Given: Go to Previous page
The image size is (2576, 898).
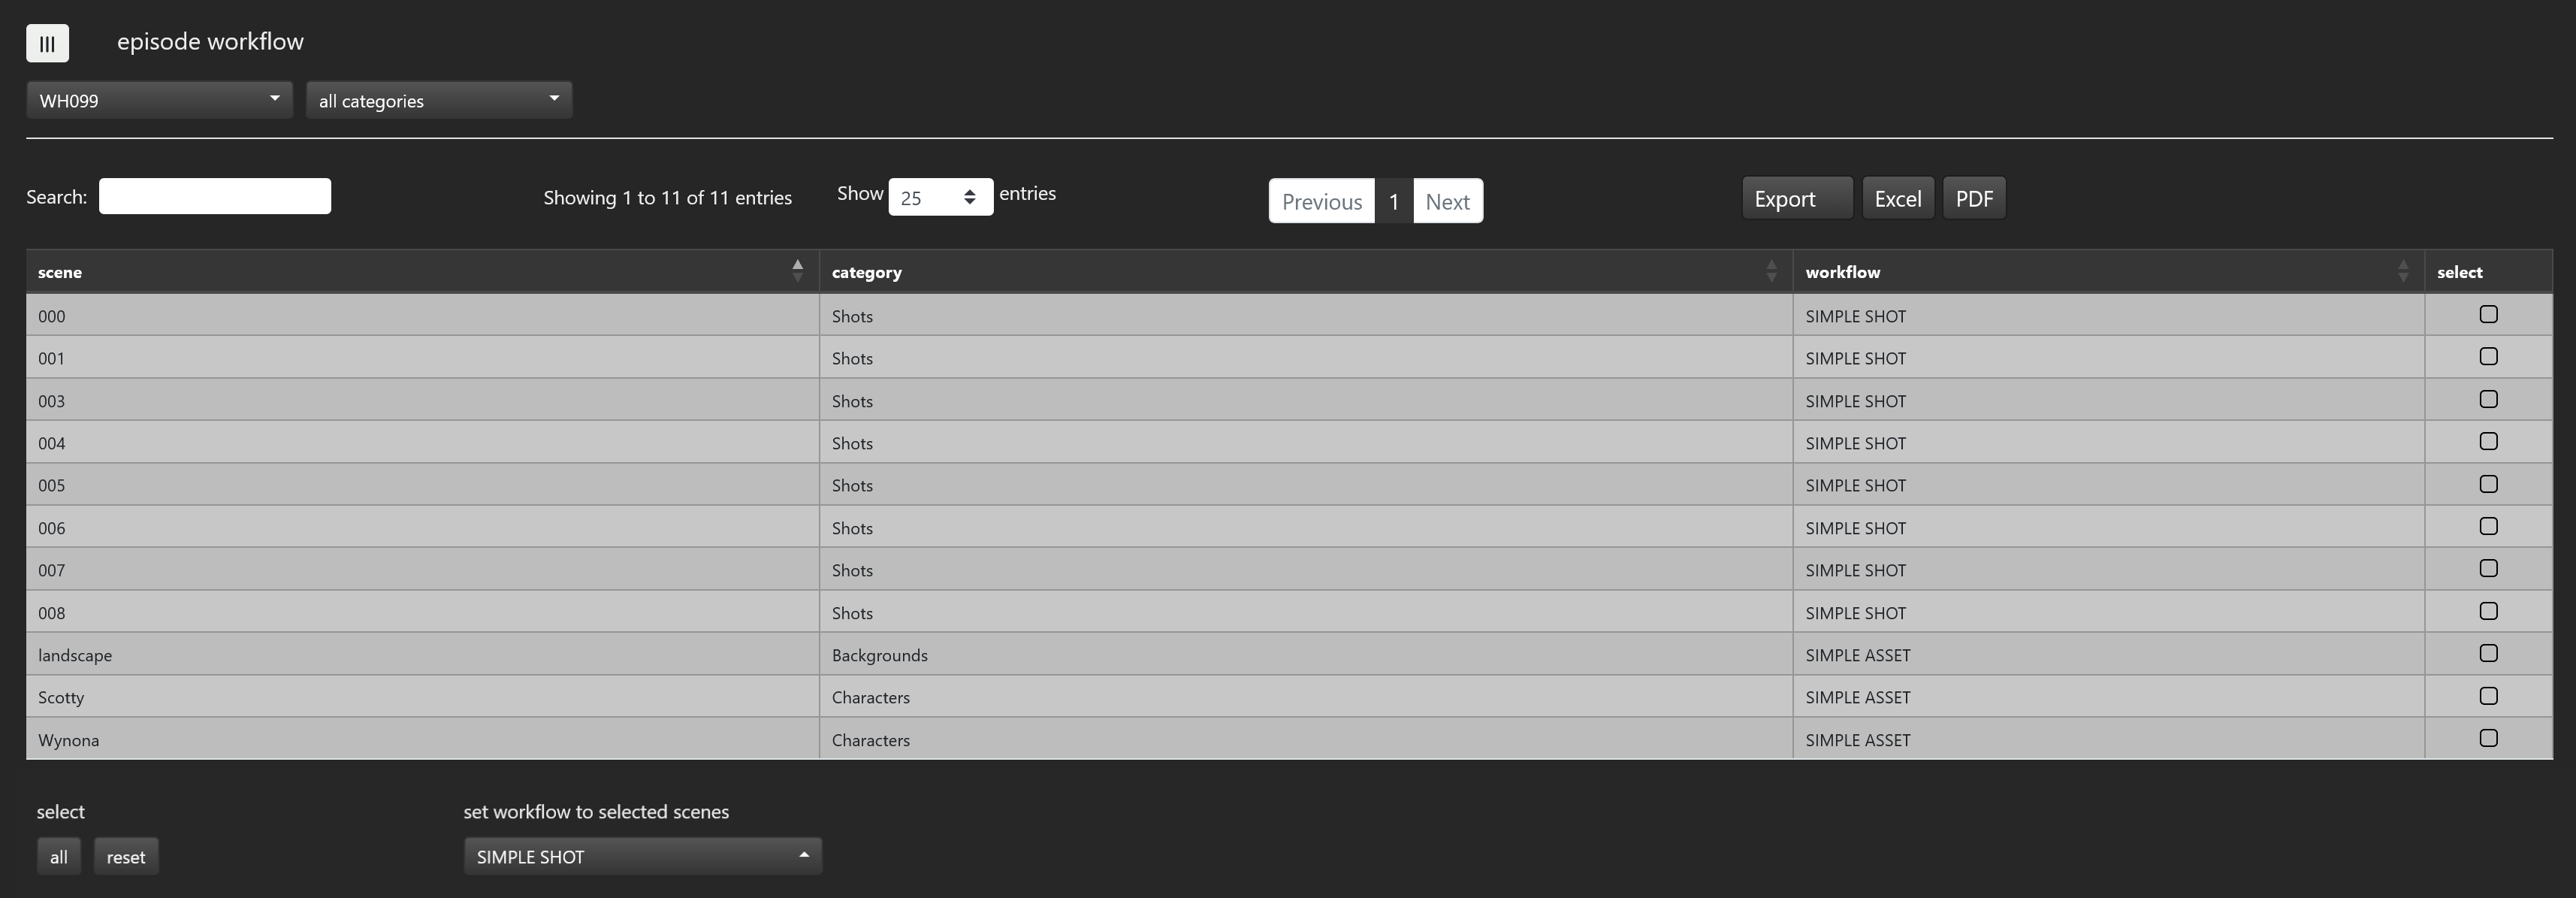Looking at the screenshot, I should point(1321,201).
